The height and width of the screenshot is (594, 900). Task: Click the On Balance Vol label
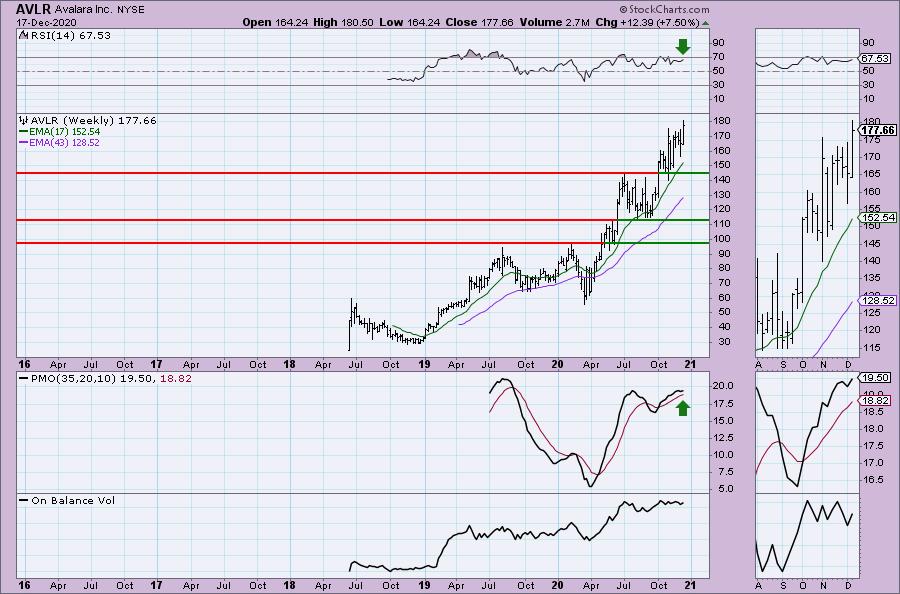click(x=73, y=500)
